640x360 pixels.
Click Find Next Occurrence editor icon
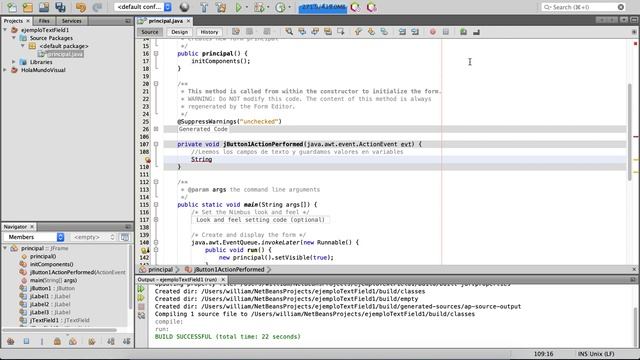(x=315, y=32)
